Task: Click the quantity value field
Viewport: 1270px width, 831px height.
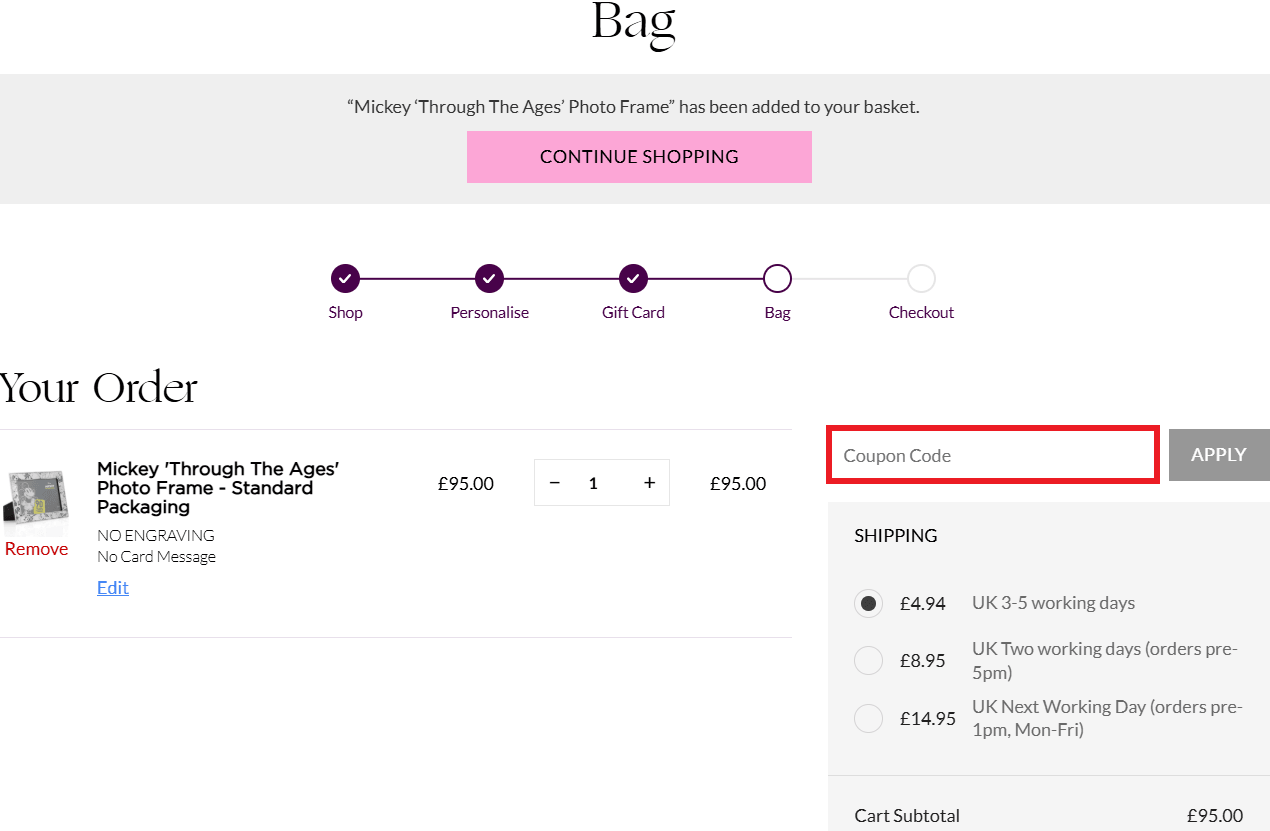Action: click(593, 483)
